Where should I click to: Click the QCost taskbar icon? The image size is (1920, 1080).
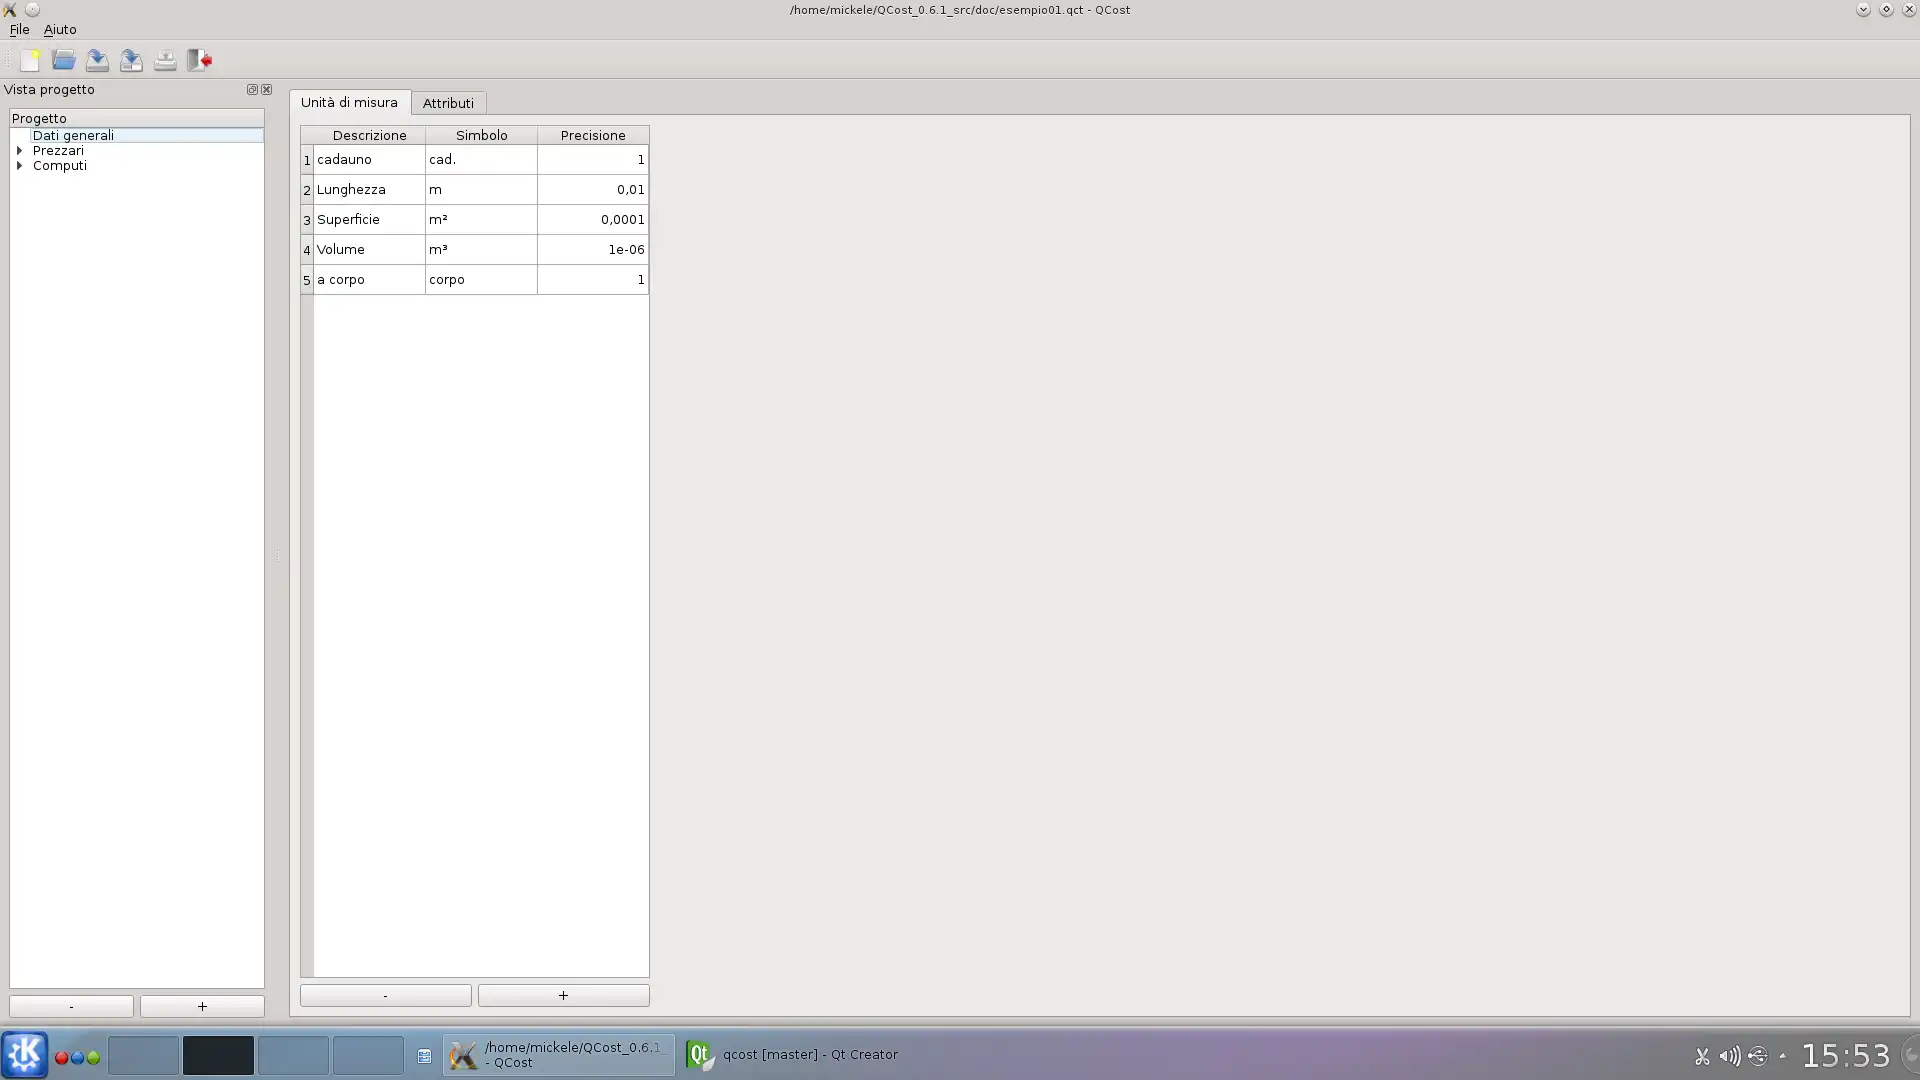(560, 1055)
